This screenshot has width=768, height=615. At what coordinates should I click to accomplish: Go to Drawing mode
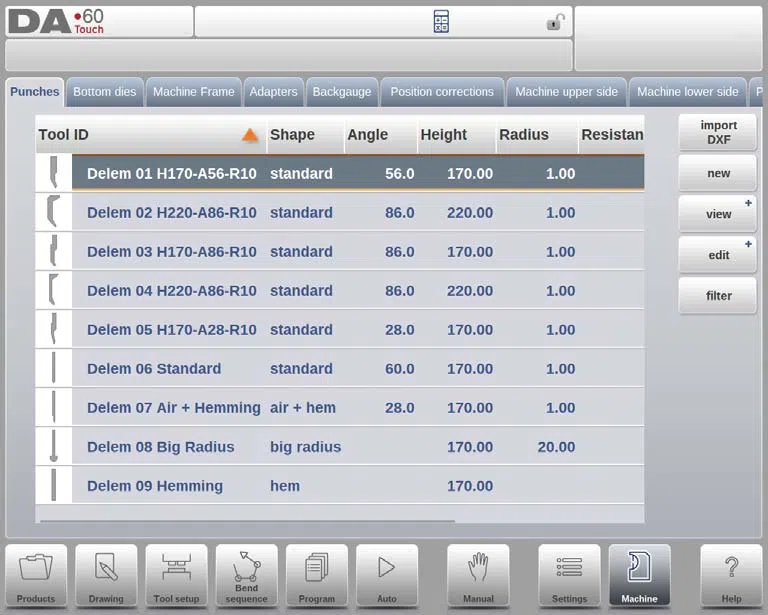coord(106,576)
